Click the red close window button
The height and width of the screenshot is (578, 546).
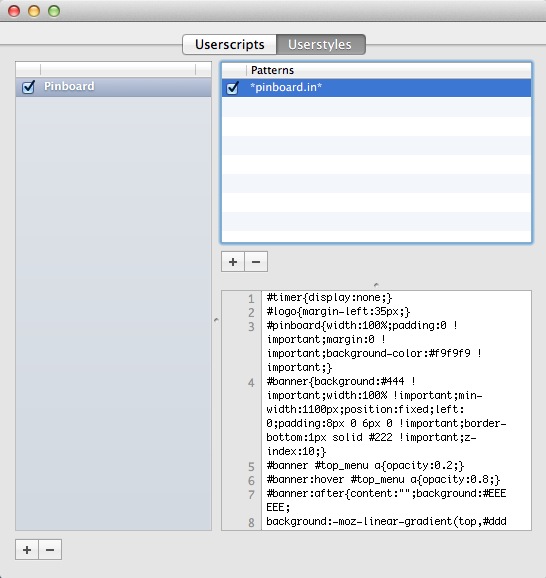coord(14,11)
